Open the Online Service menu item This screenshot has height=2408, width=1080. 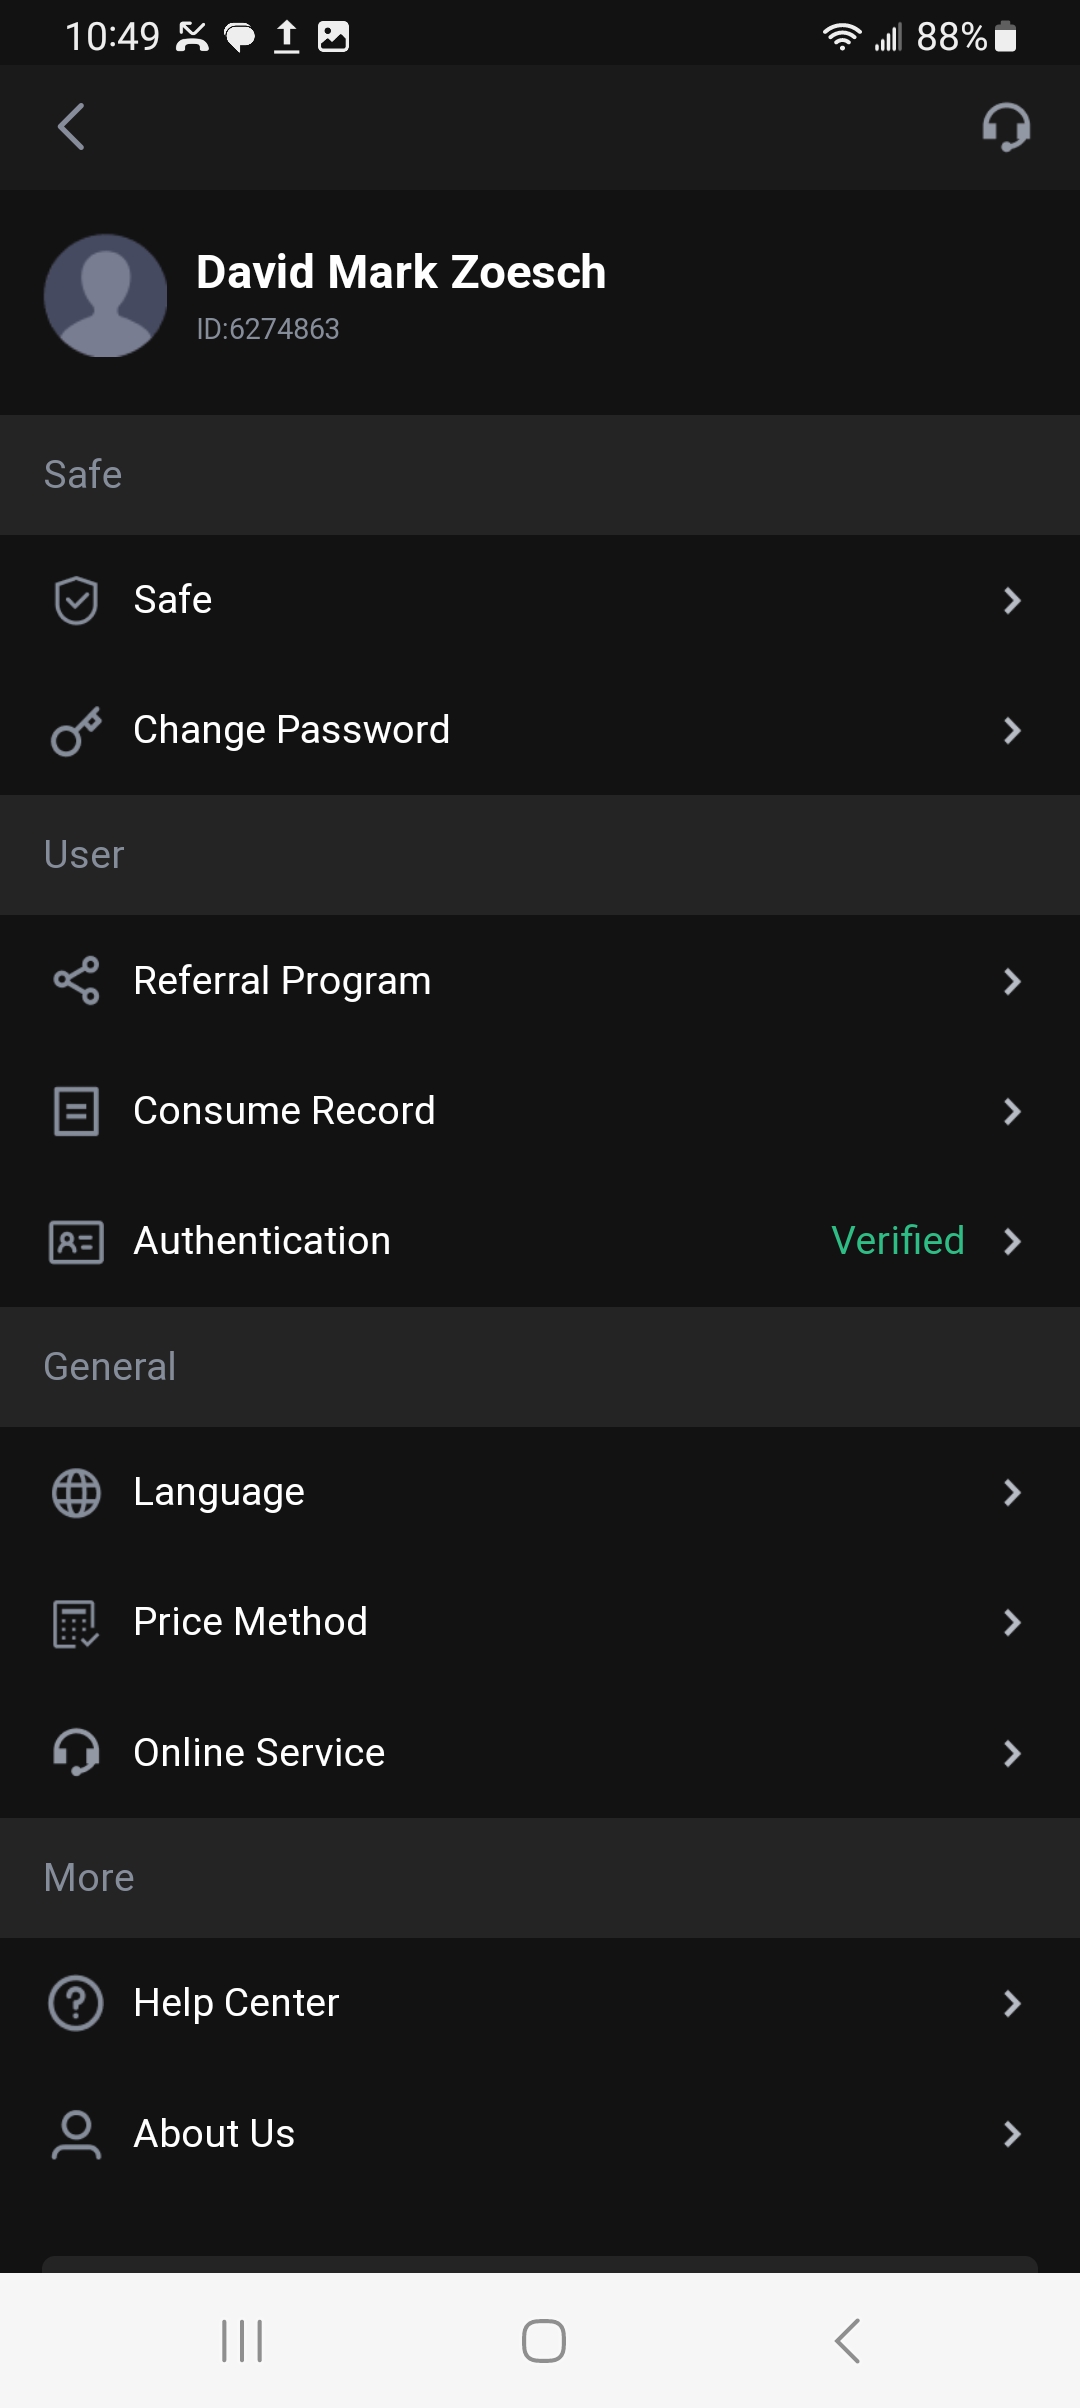click(x=259, y=1753)
